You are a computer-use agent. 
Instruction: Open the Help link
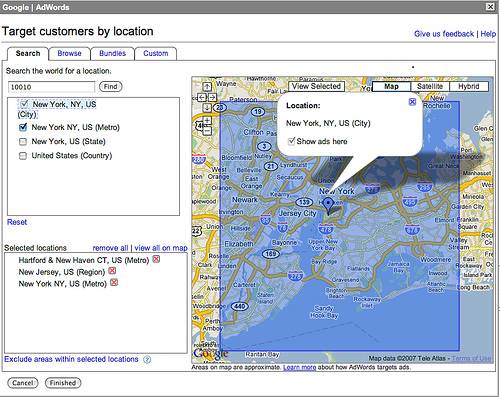[x=488, y=34]
